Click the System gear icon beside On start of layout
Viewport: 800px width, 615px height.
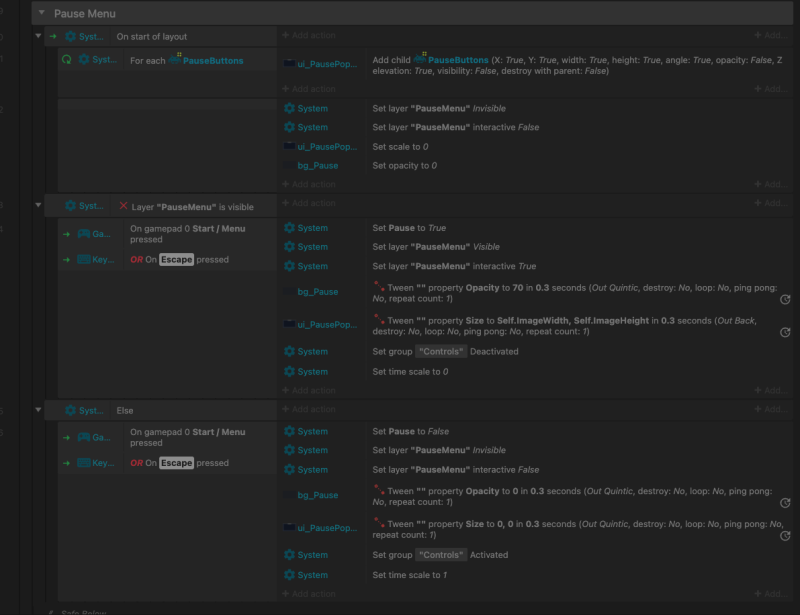pyautogui.click(x=70, y=36)
